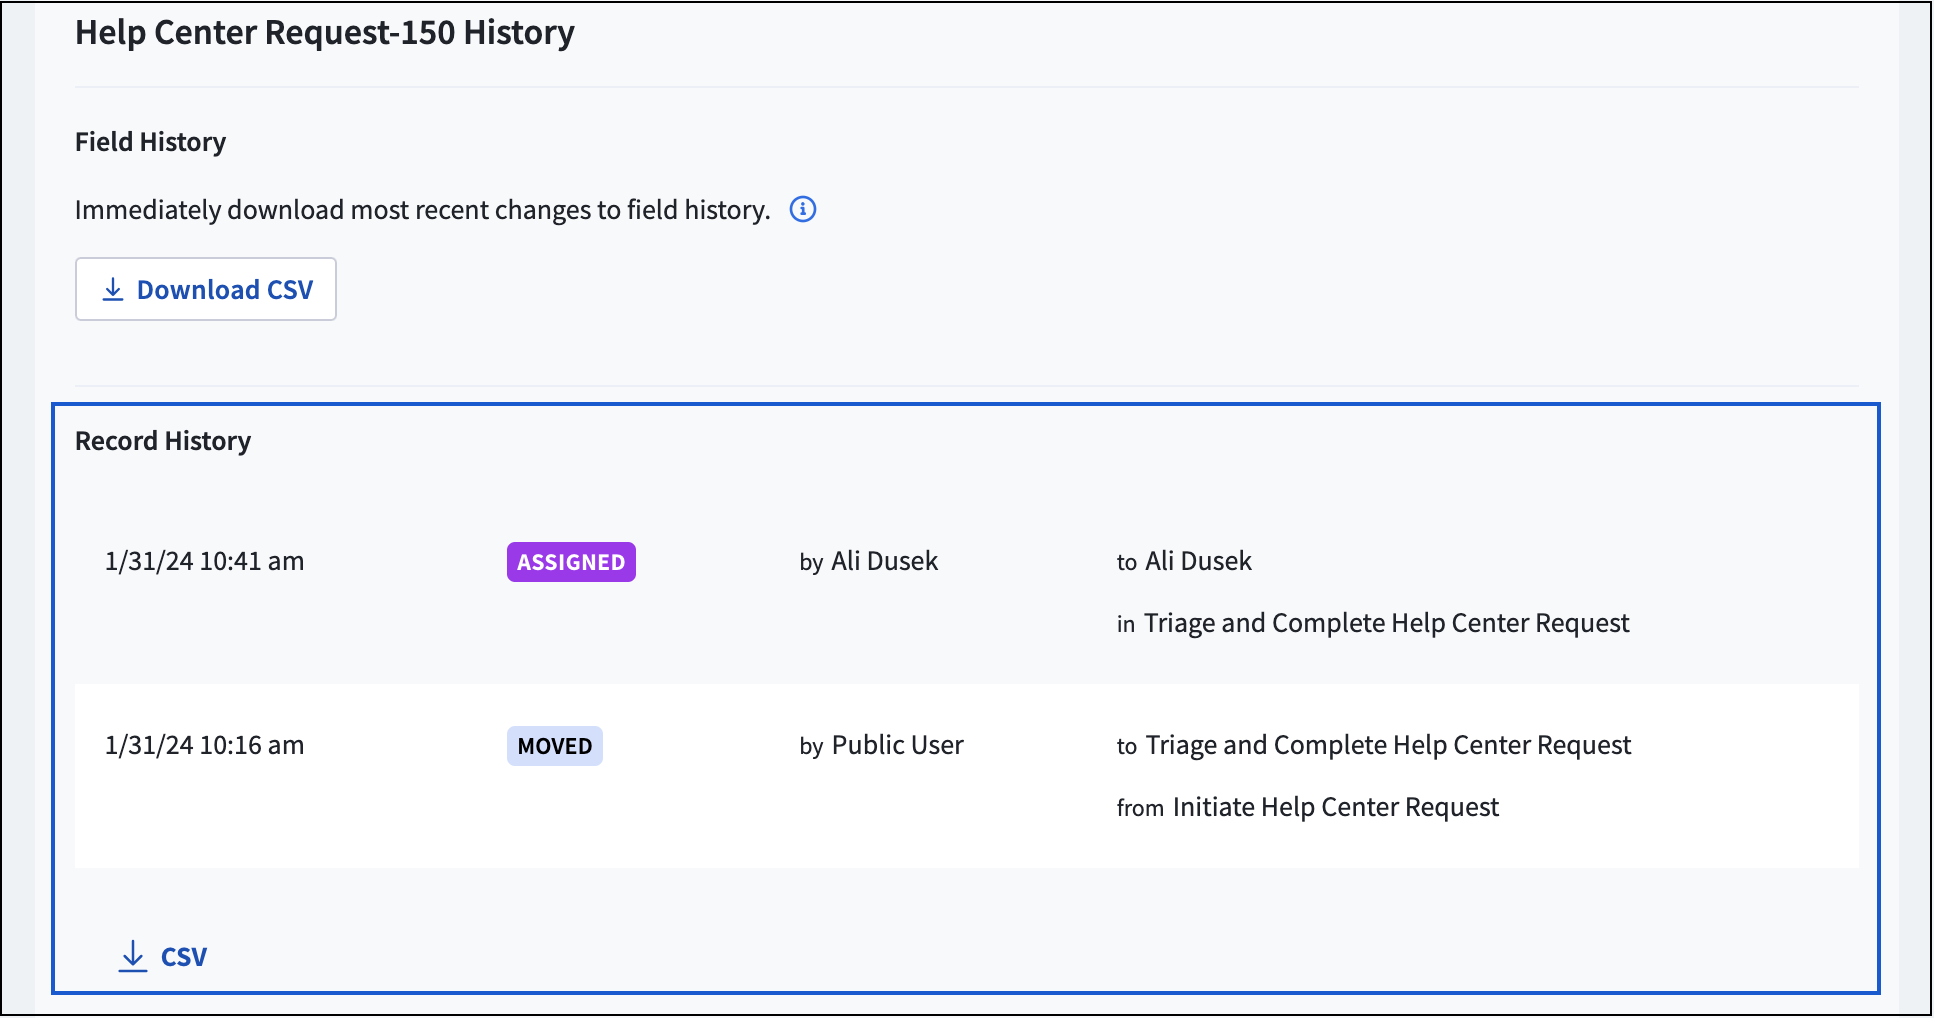Click 'Immediately download most recent changes' description
This screenshot has width=1934, height=1018.
point(423,210)
